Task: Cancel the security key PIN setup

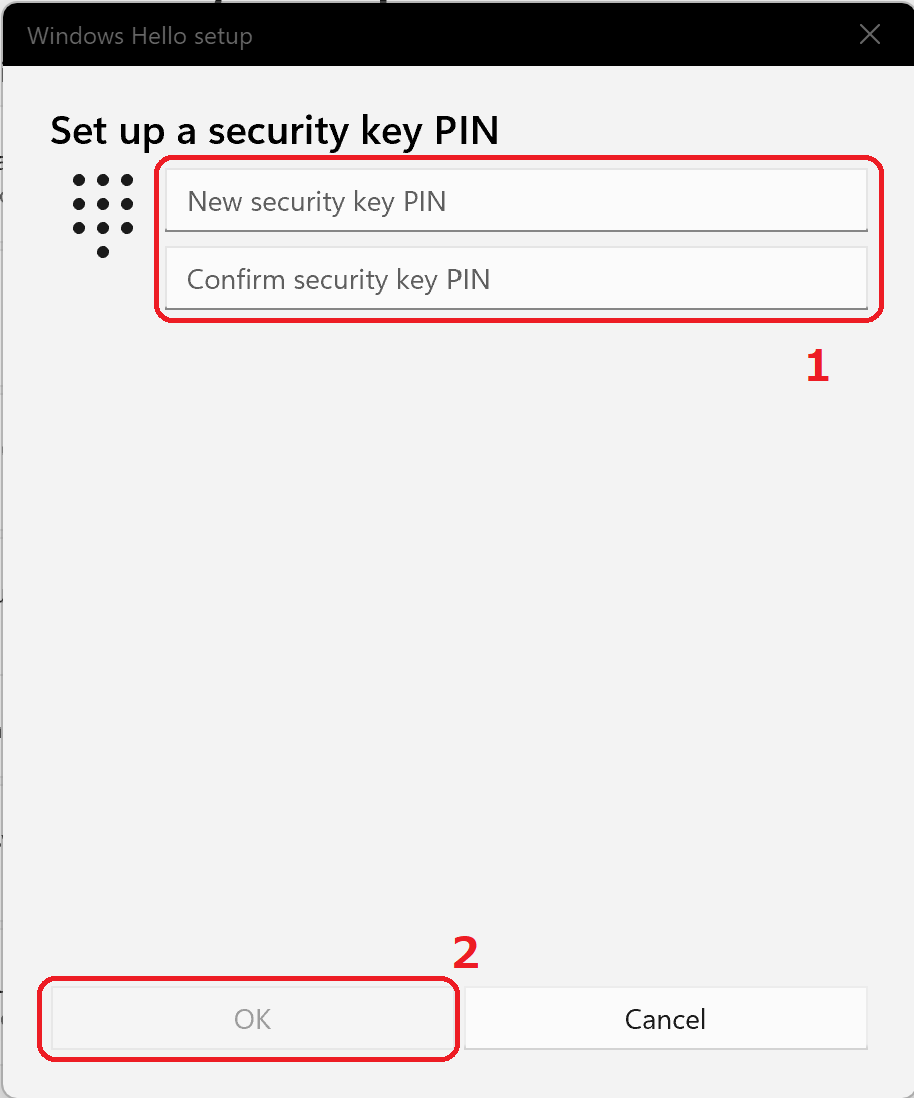Action: (665, 1019)
